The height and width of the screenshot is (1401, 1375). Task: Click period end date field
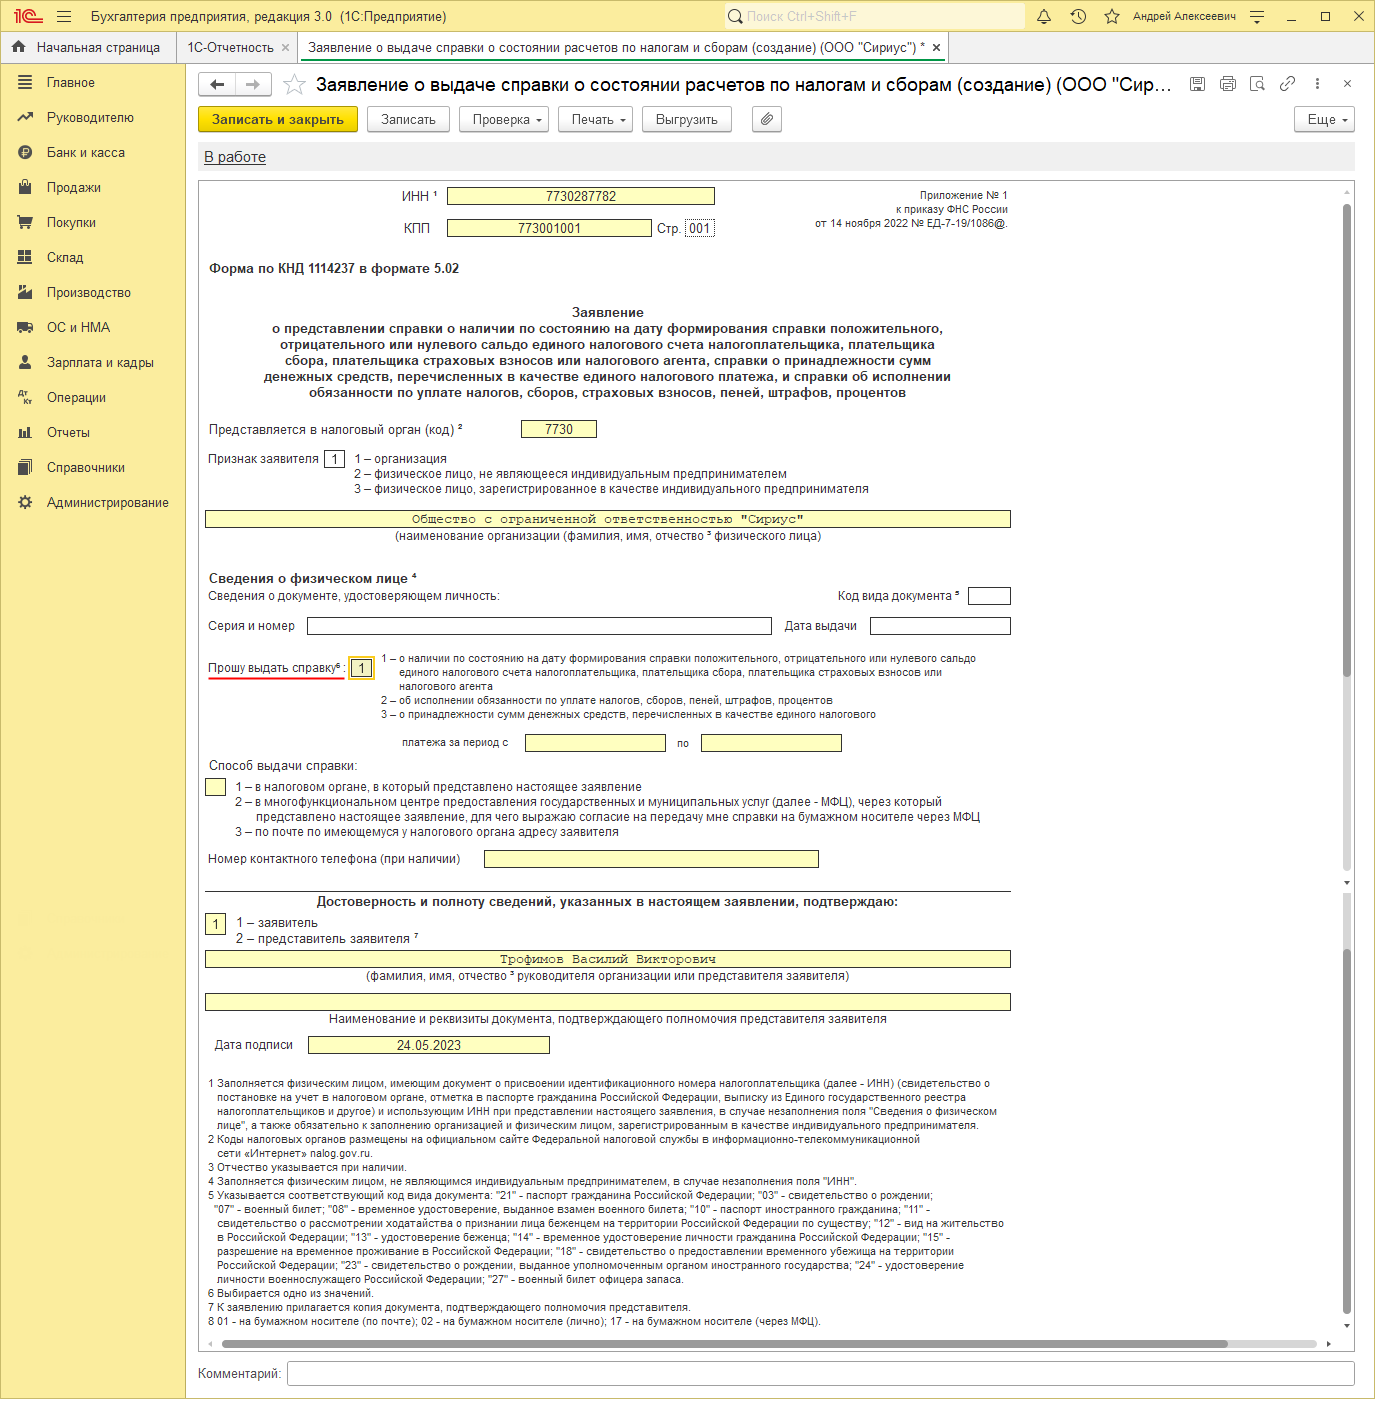(771, 743)
